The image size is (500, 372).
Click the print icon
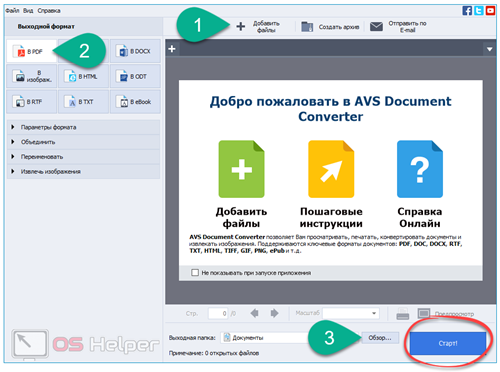403,314
